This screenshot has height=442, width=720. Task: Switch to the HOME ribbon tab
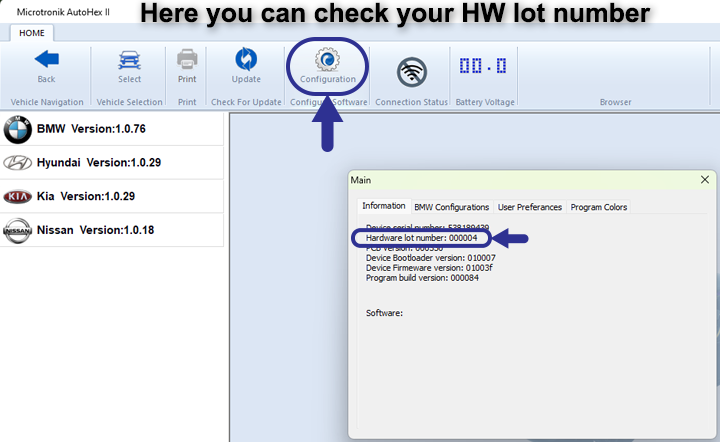(x=32, y=33)
